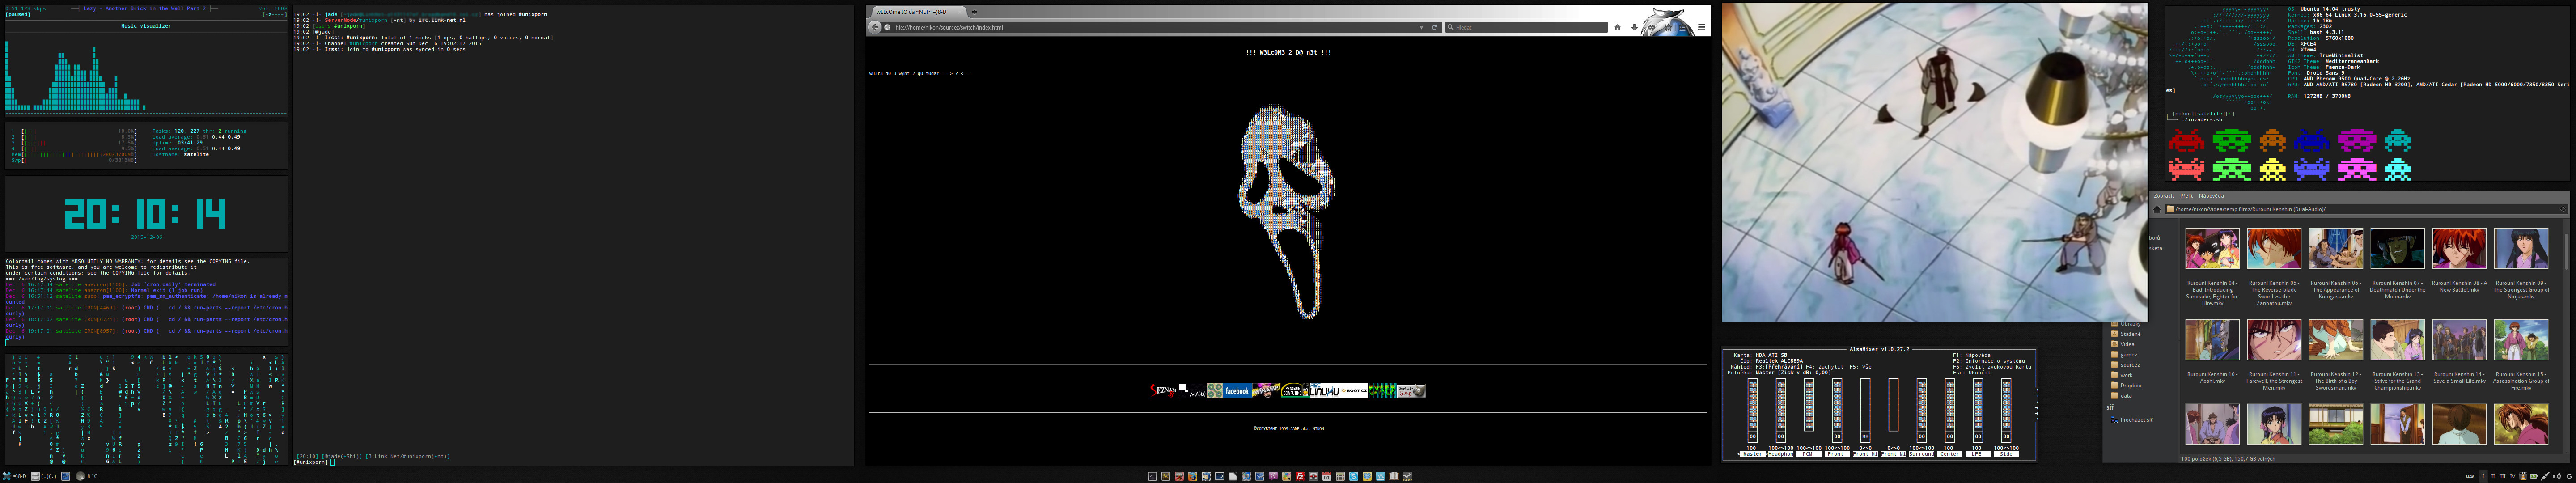Open the moon and stars dock icon
Image resolution: width=2576 pixels, height=483 pixels.
(x=1220, y=476)
